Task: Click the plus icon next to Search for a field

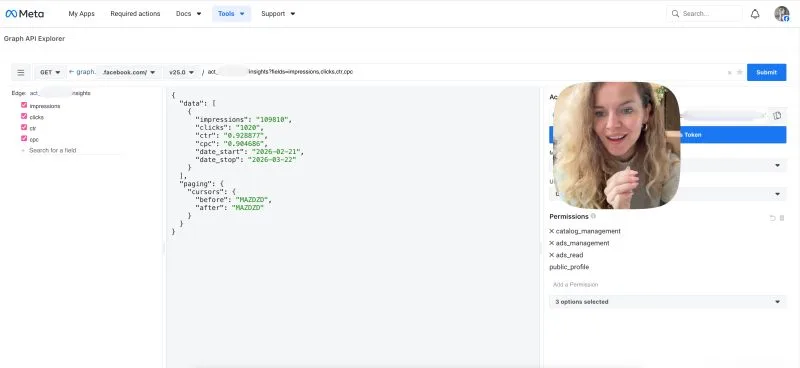Action: (x=23, y=151)
